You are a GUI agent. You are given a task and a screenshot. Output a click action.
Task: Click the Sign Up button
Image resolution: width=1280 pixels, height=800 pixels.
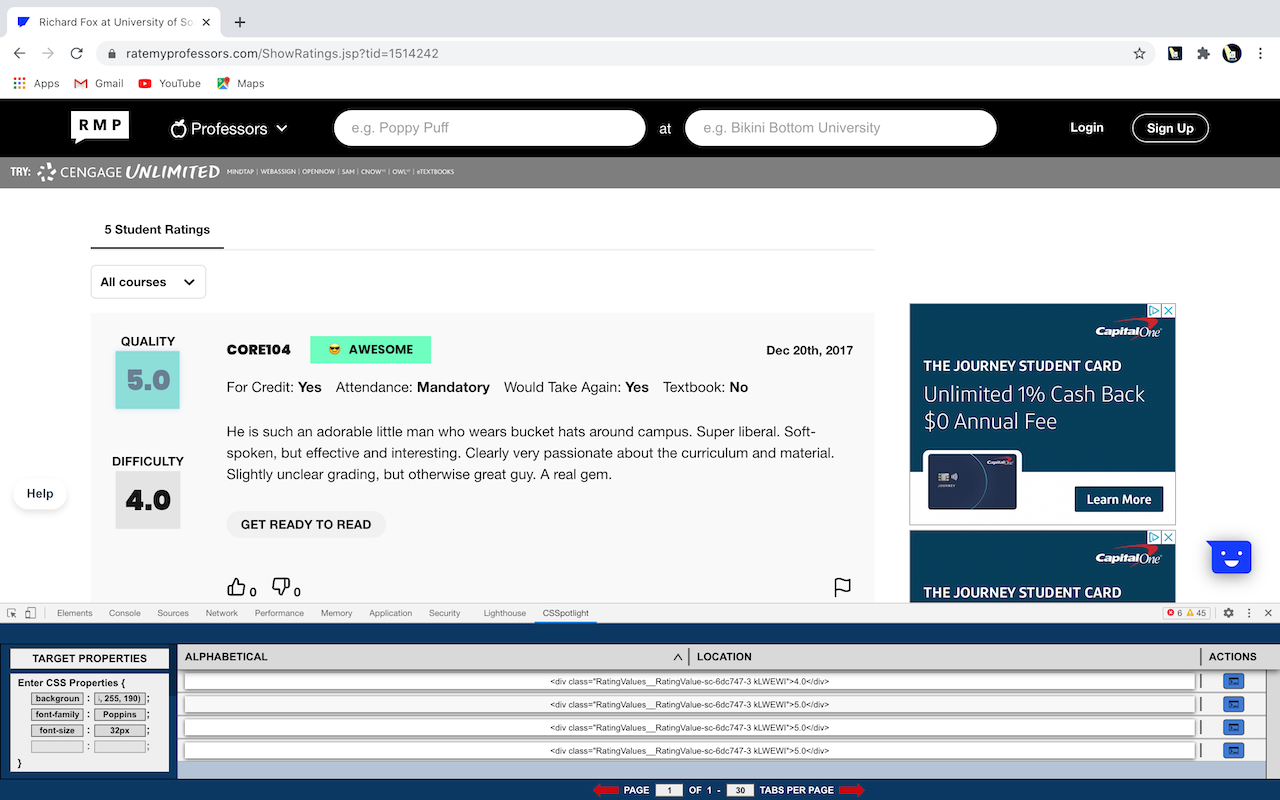[1170, 128]
